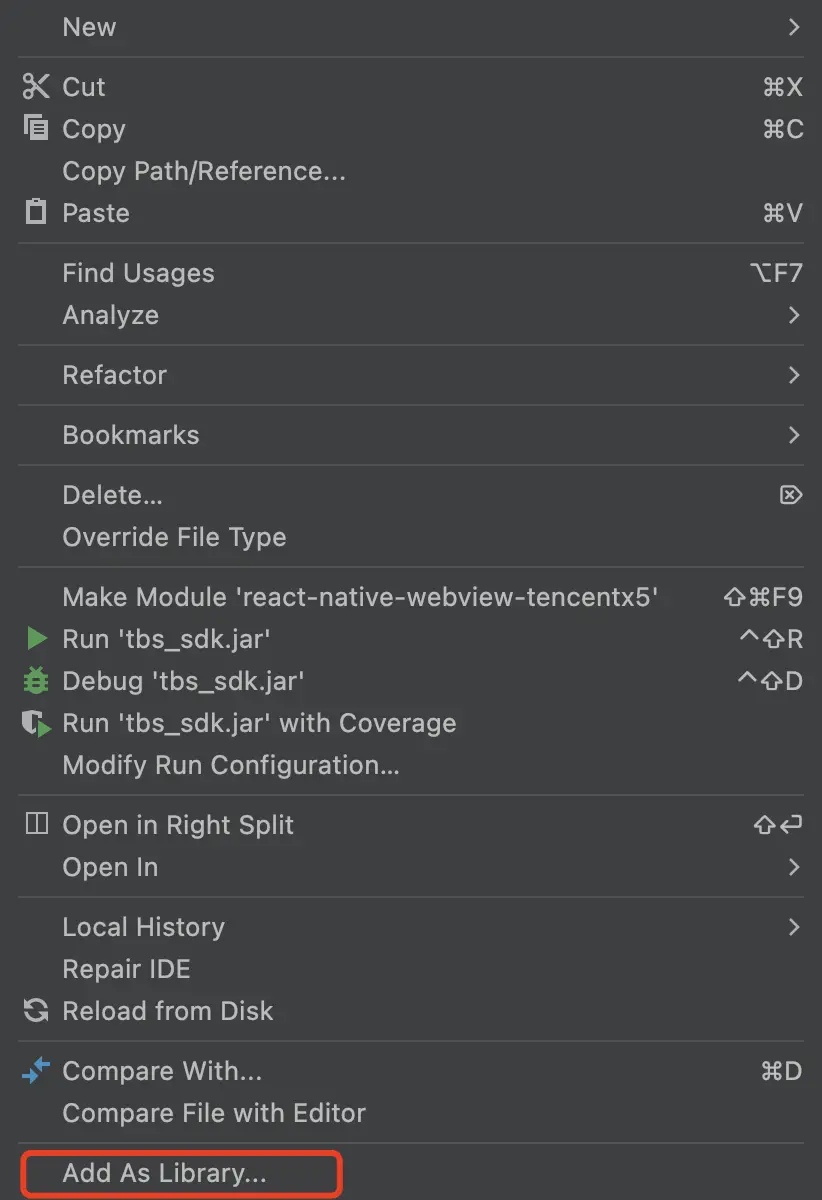
Task: Expand the New submenu arrow
Action: click(x=794, y=27)
